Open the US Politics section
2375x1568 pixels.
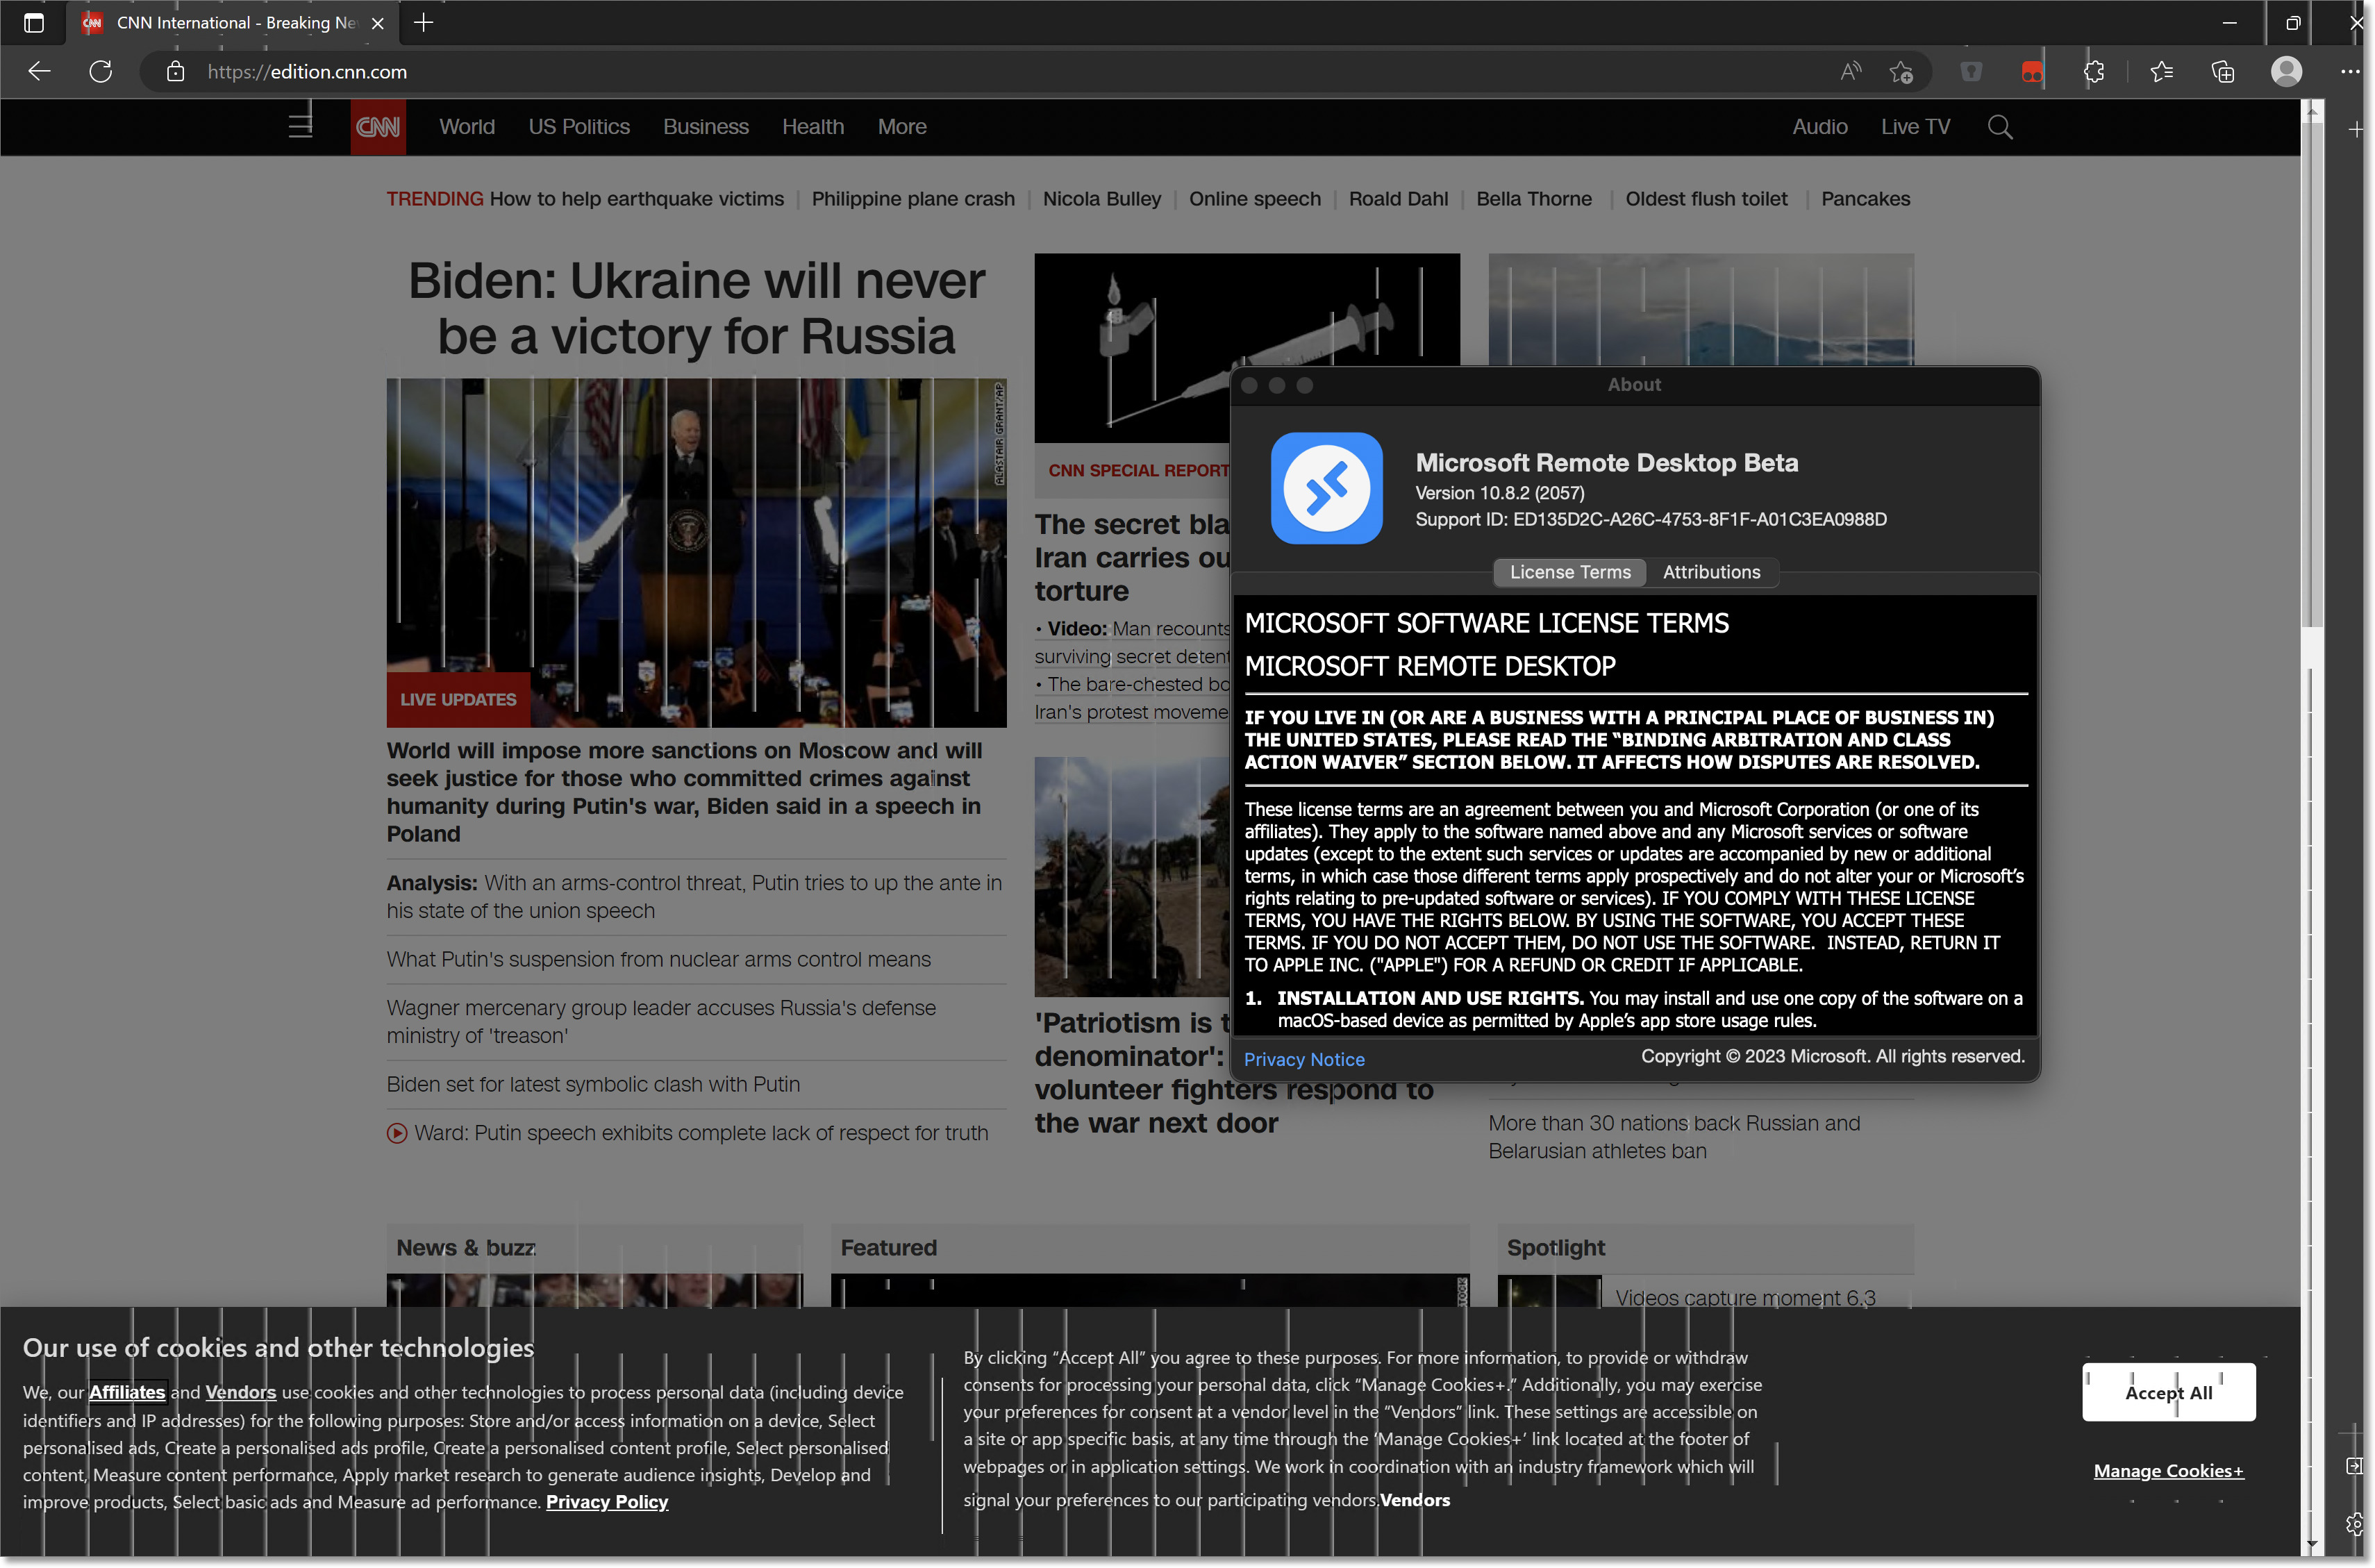tap(579, 127)
